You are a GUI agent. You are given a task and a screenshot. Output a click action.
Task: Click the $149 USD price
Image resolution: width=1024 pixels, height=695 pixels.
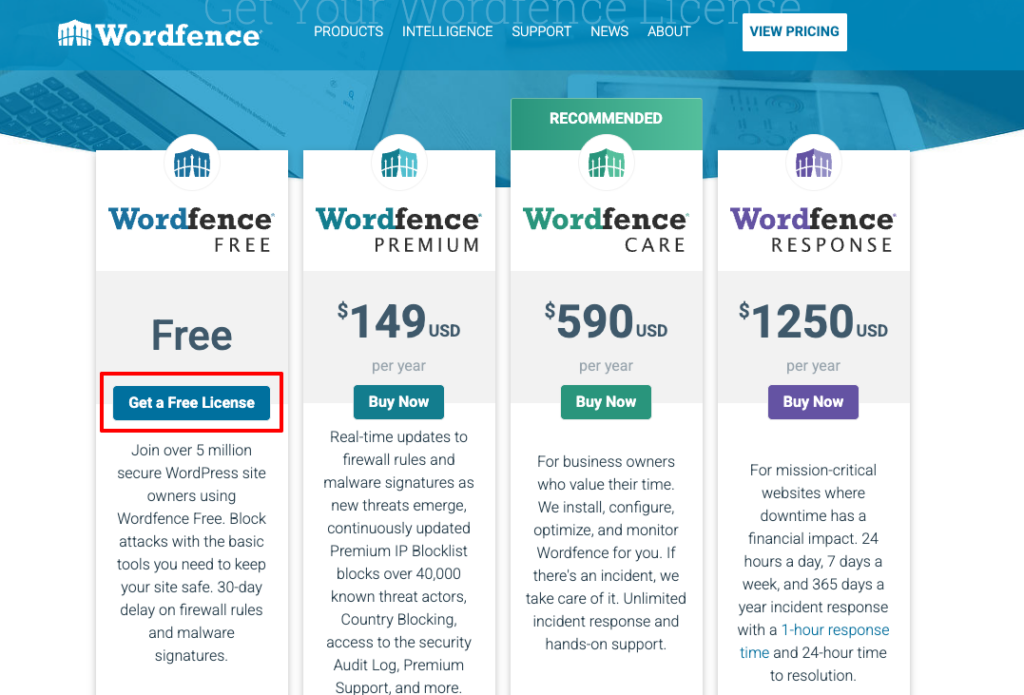click(x=398, y=321)
